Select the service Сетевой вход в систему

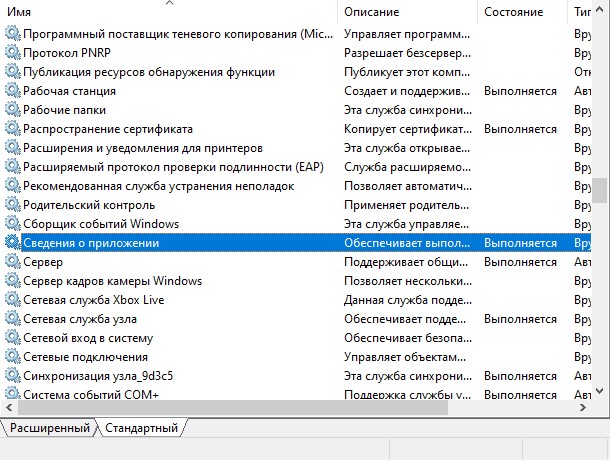pos(88,338)
